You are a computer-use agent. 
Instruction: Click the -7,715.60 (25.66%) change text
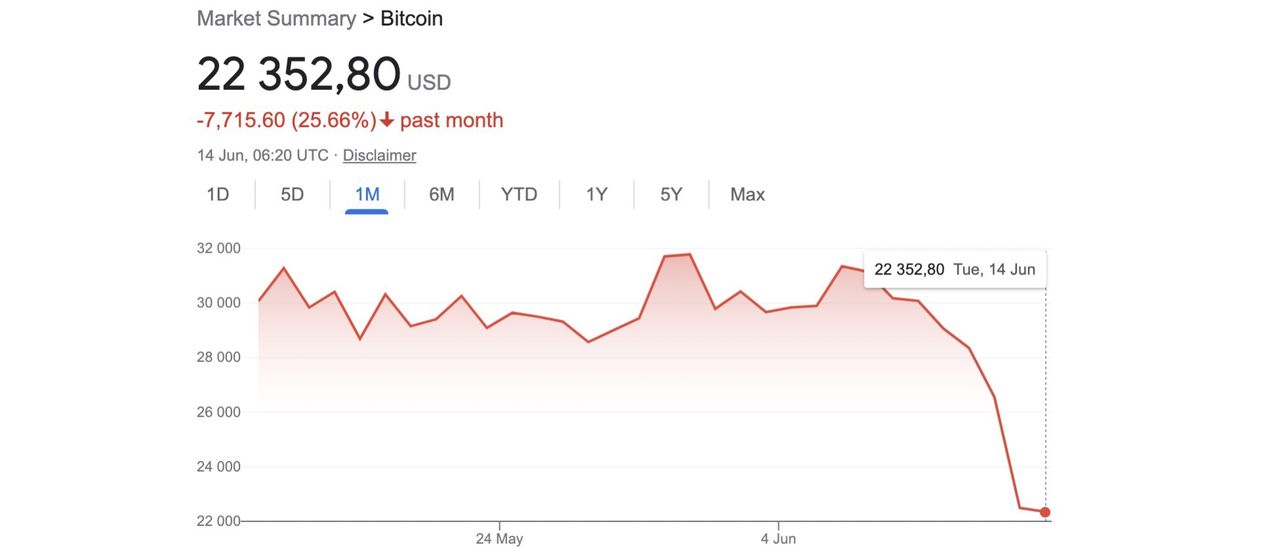tap(286, 121)
